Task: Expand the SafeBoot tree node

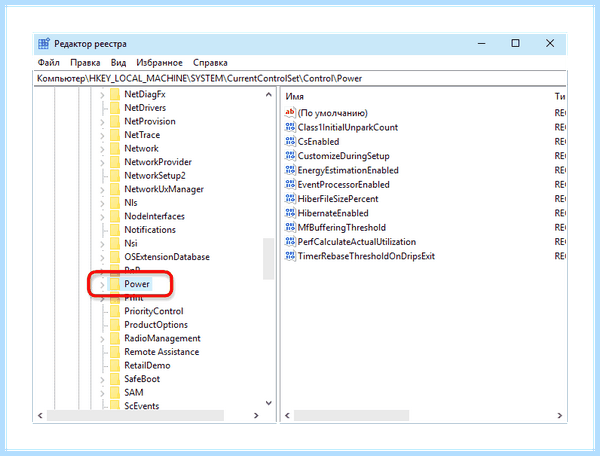Action: 102,379
